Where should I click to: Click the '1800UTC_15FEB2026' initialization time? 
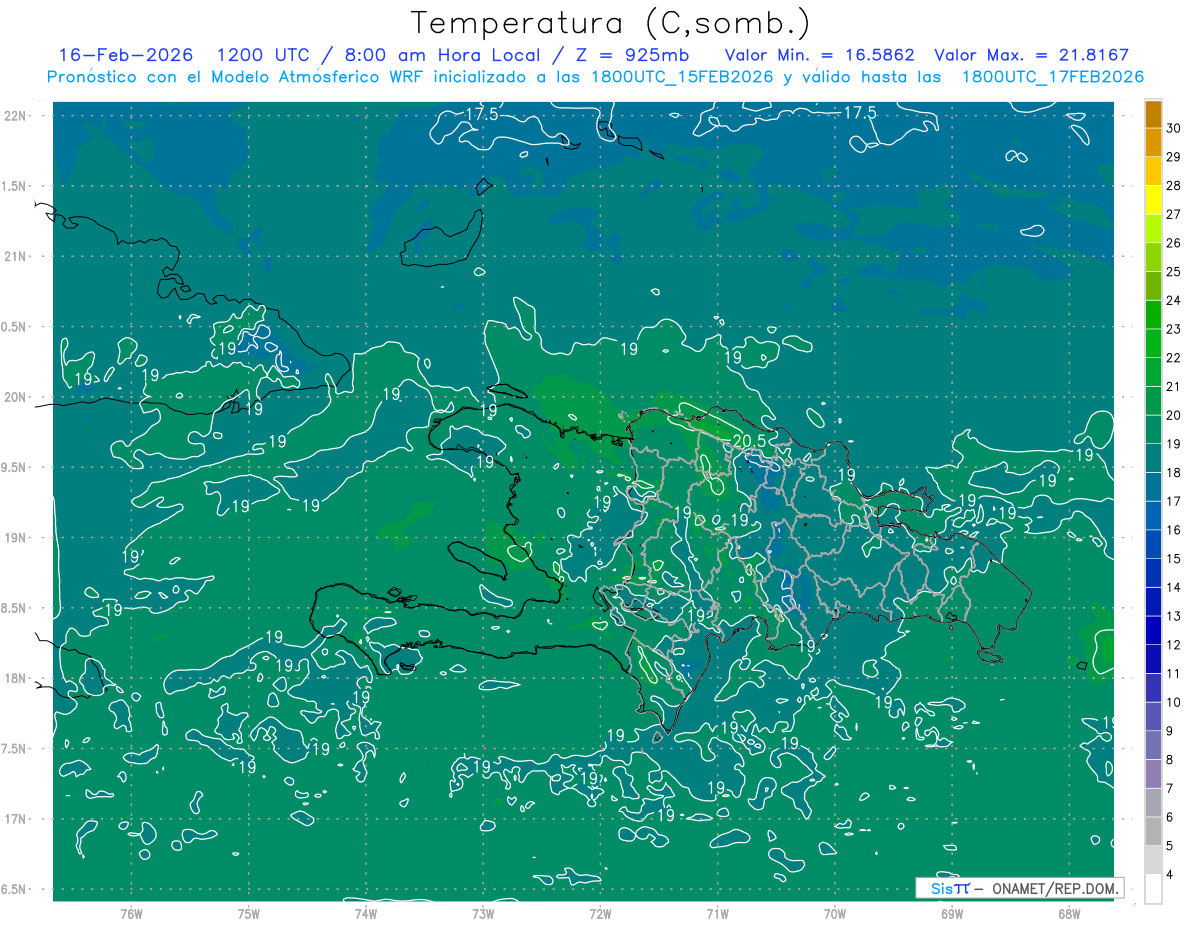(684, 77)
